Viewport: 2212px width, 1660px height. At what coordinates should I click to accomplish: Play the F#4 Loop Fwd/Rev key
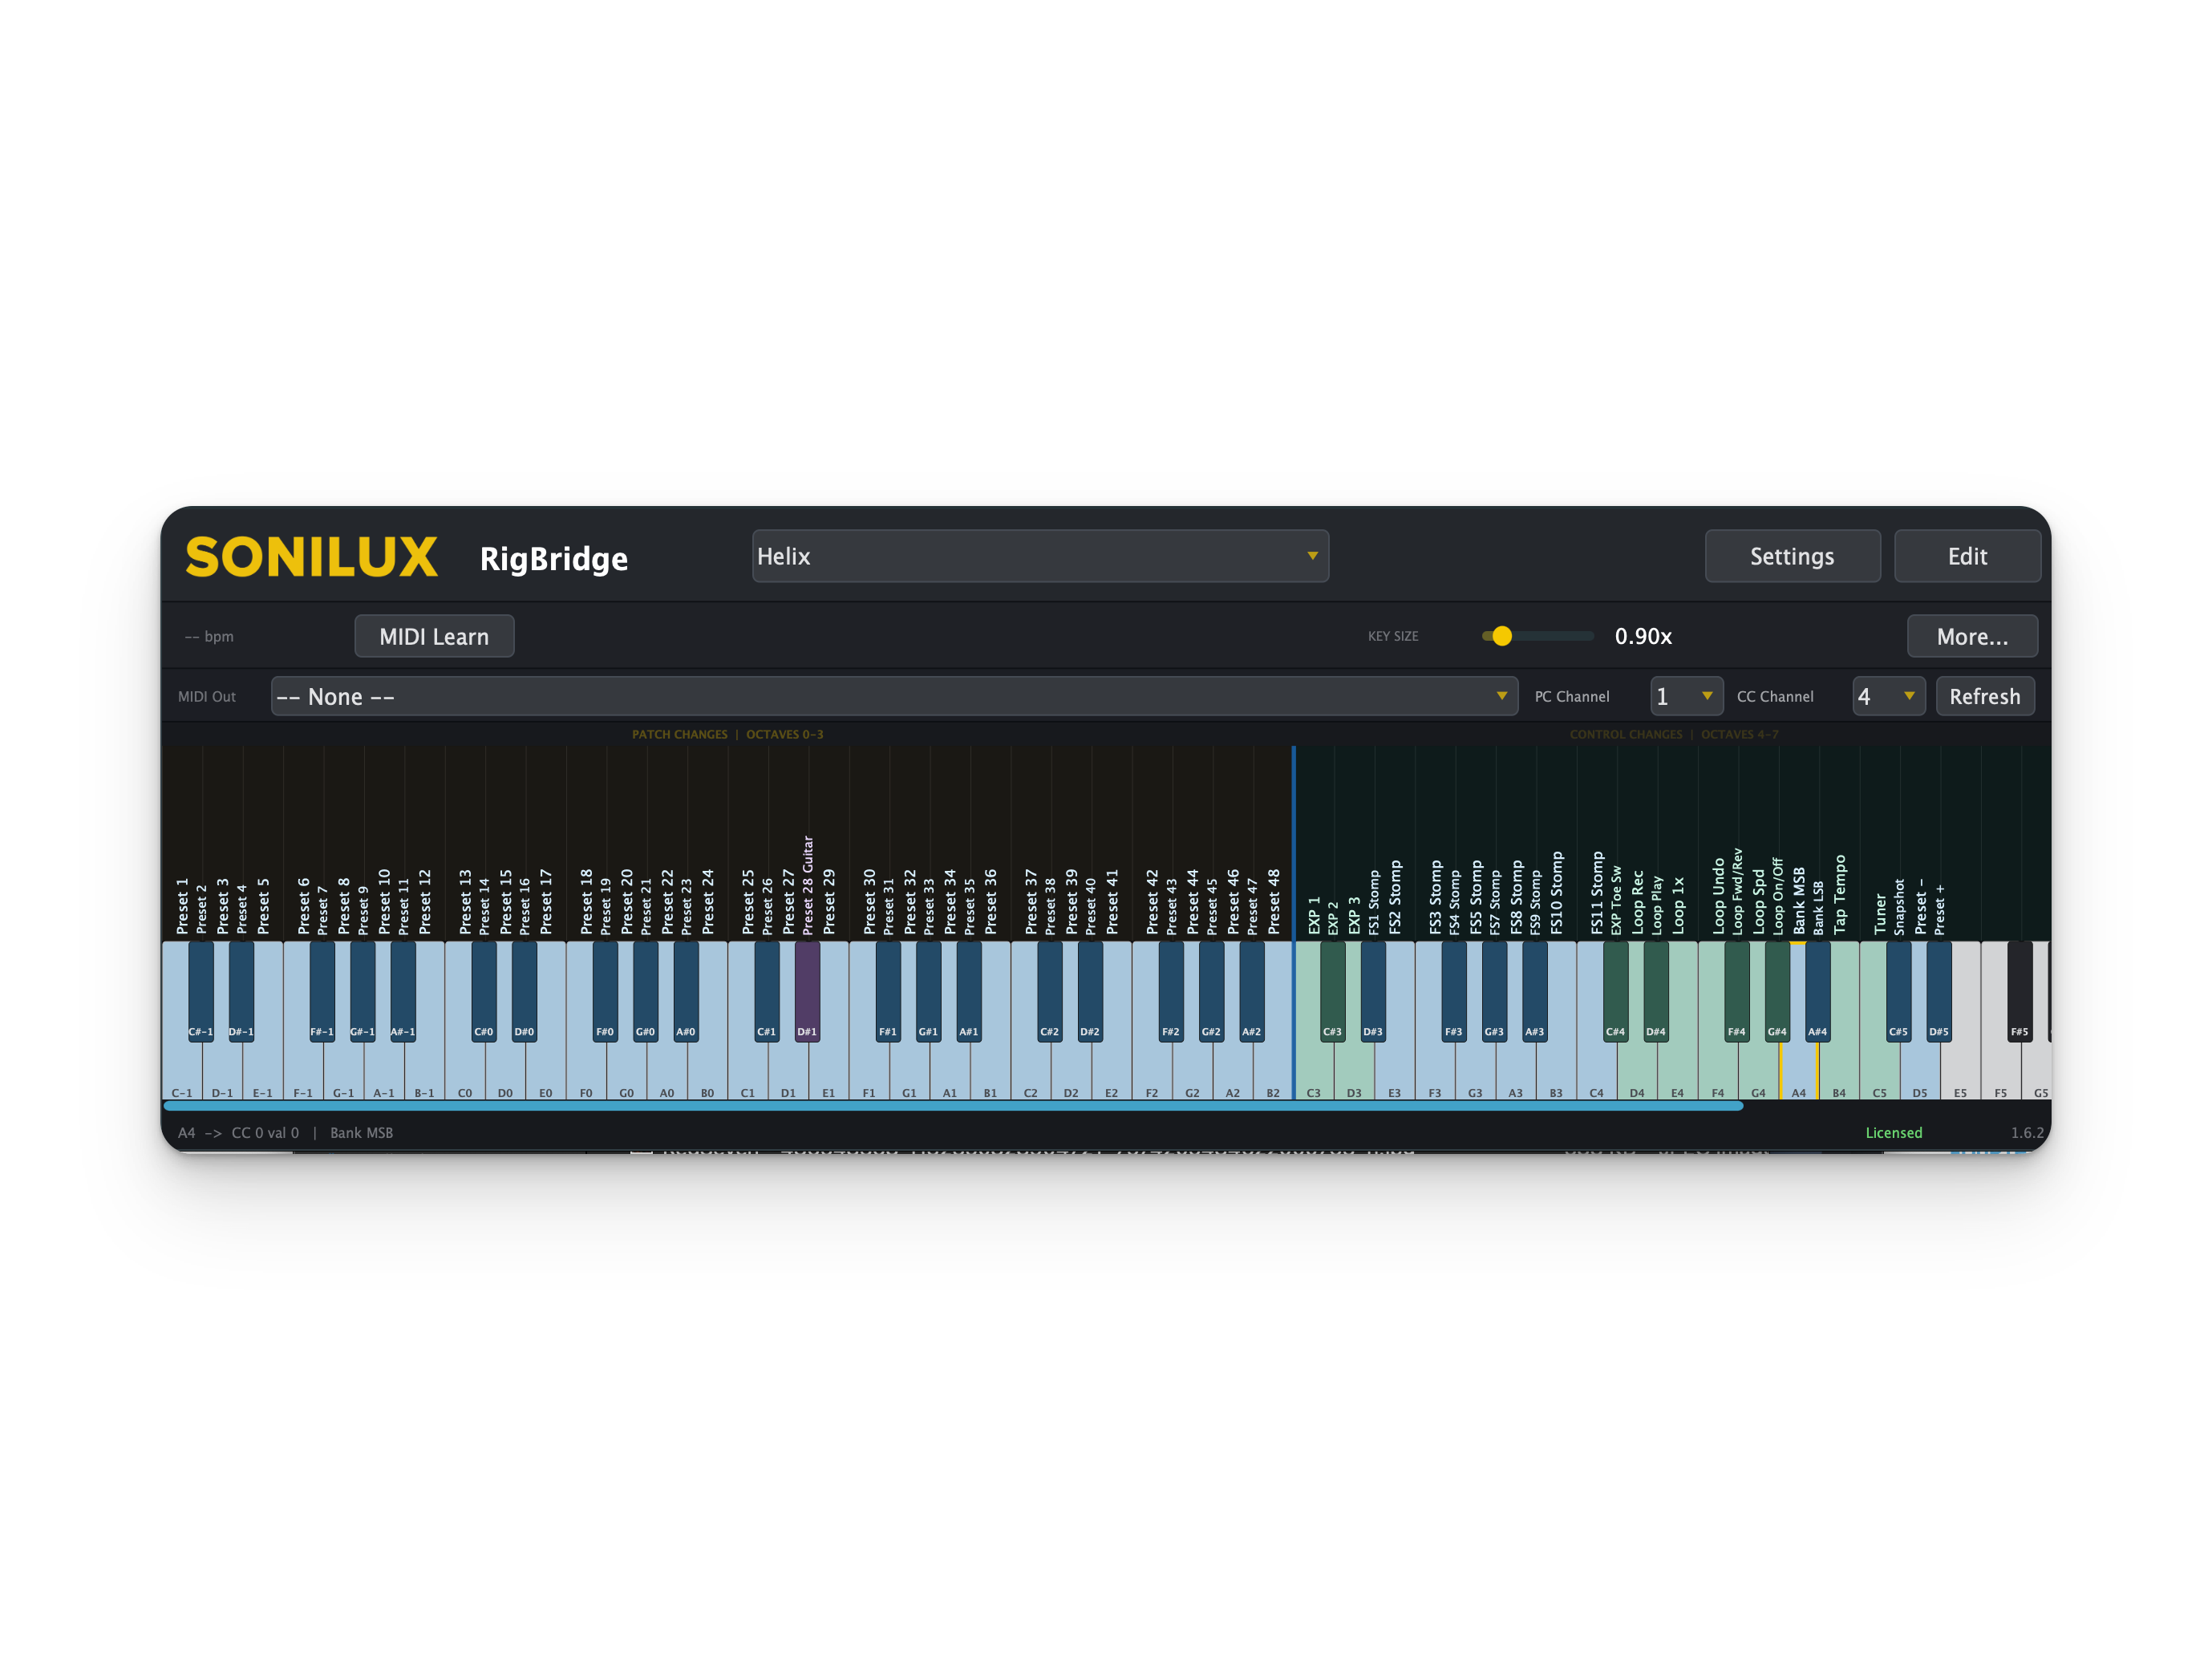[x=1737, y=990]
